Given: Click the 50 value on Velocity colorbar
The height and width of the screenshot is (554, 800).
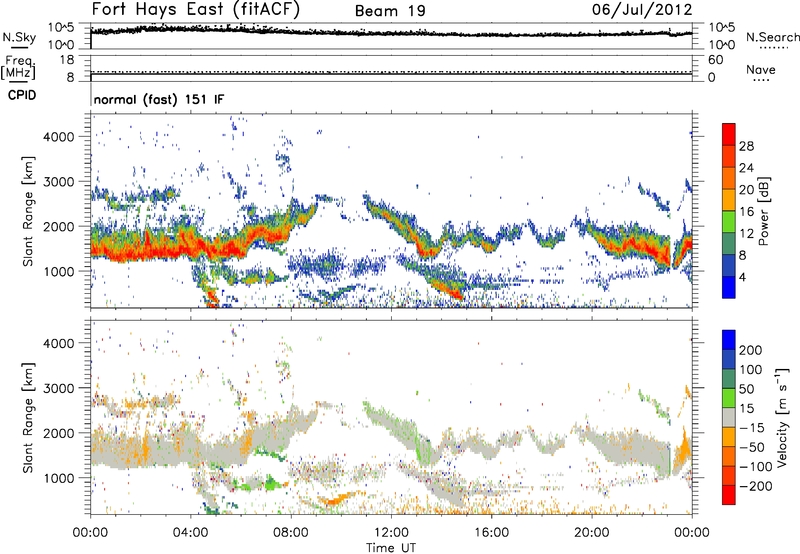Looking at the screenshot, I should [x=747, y=389].
